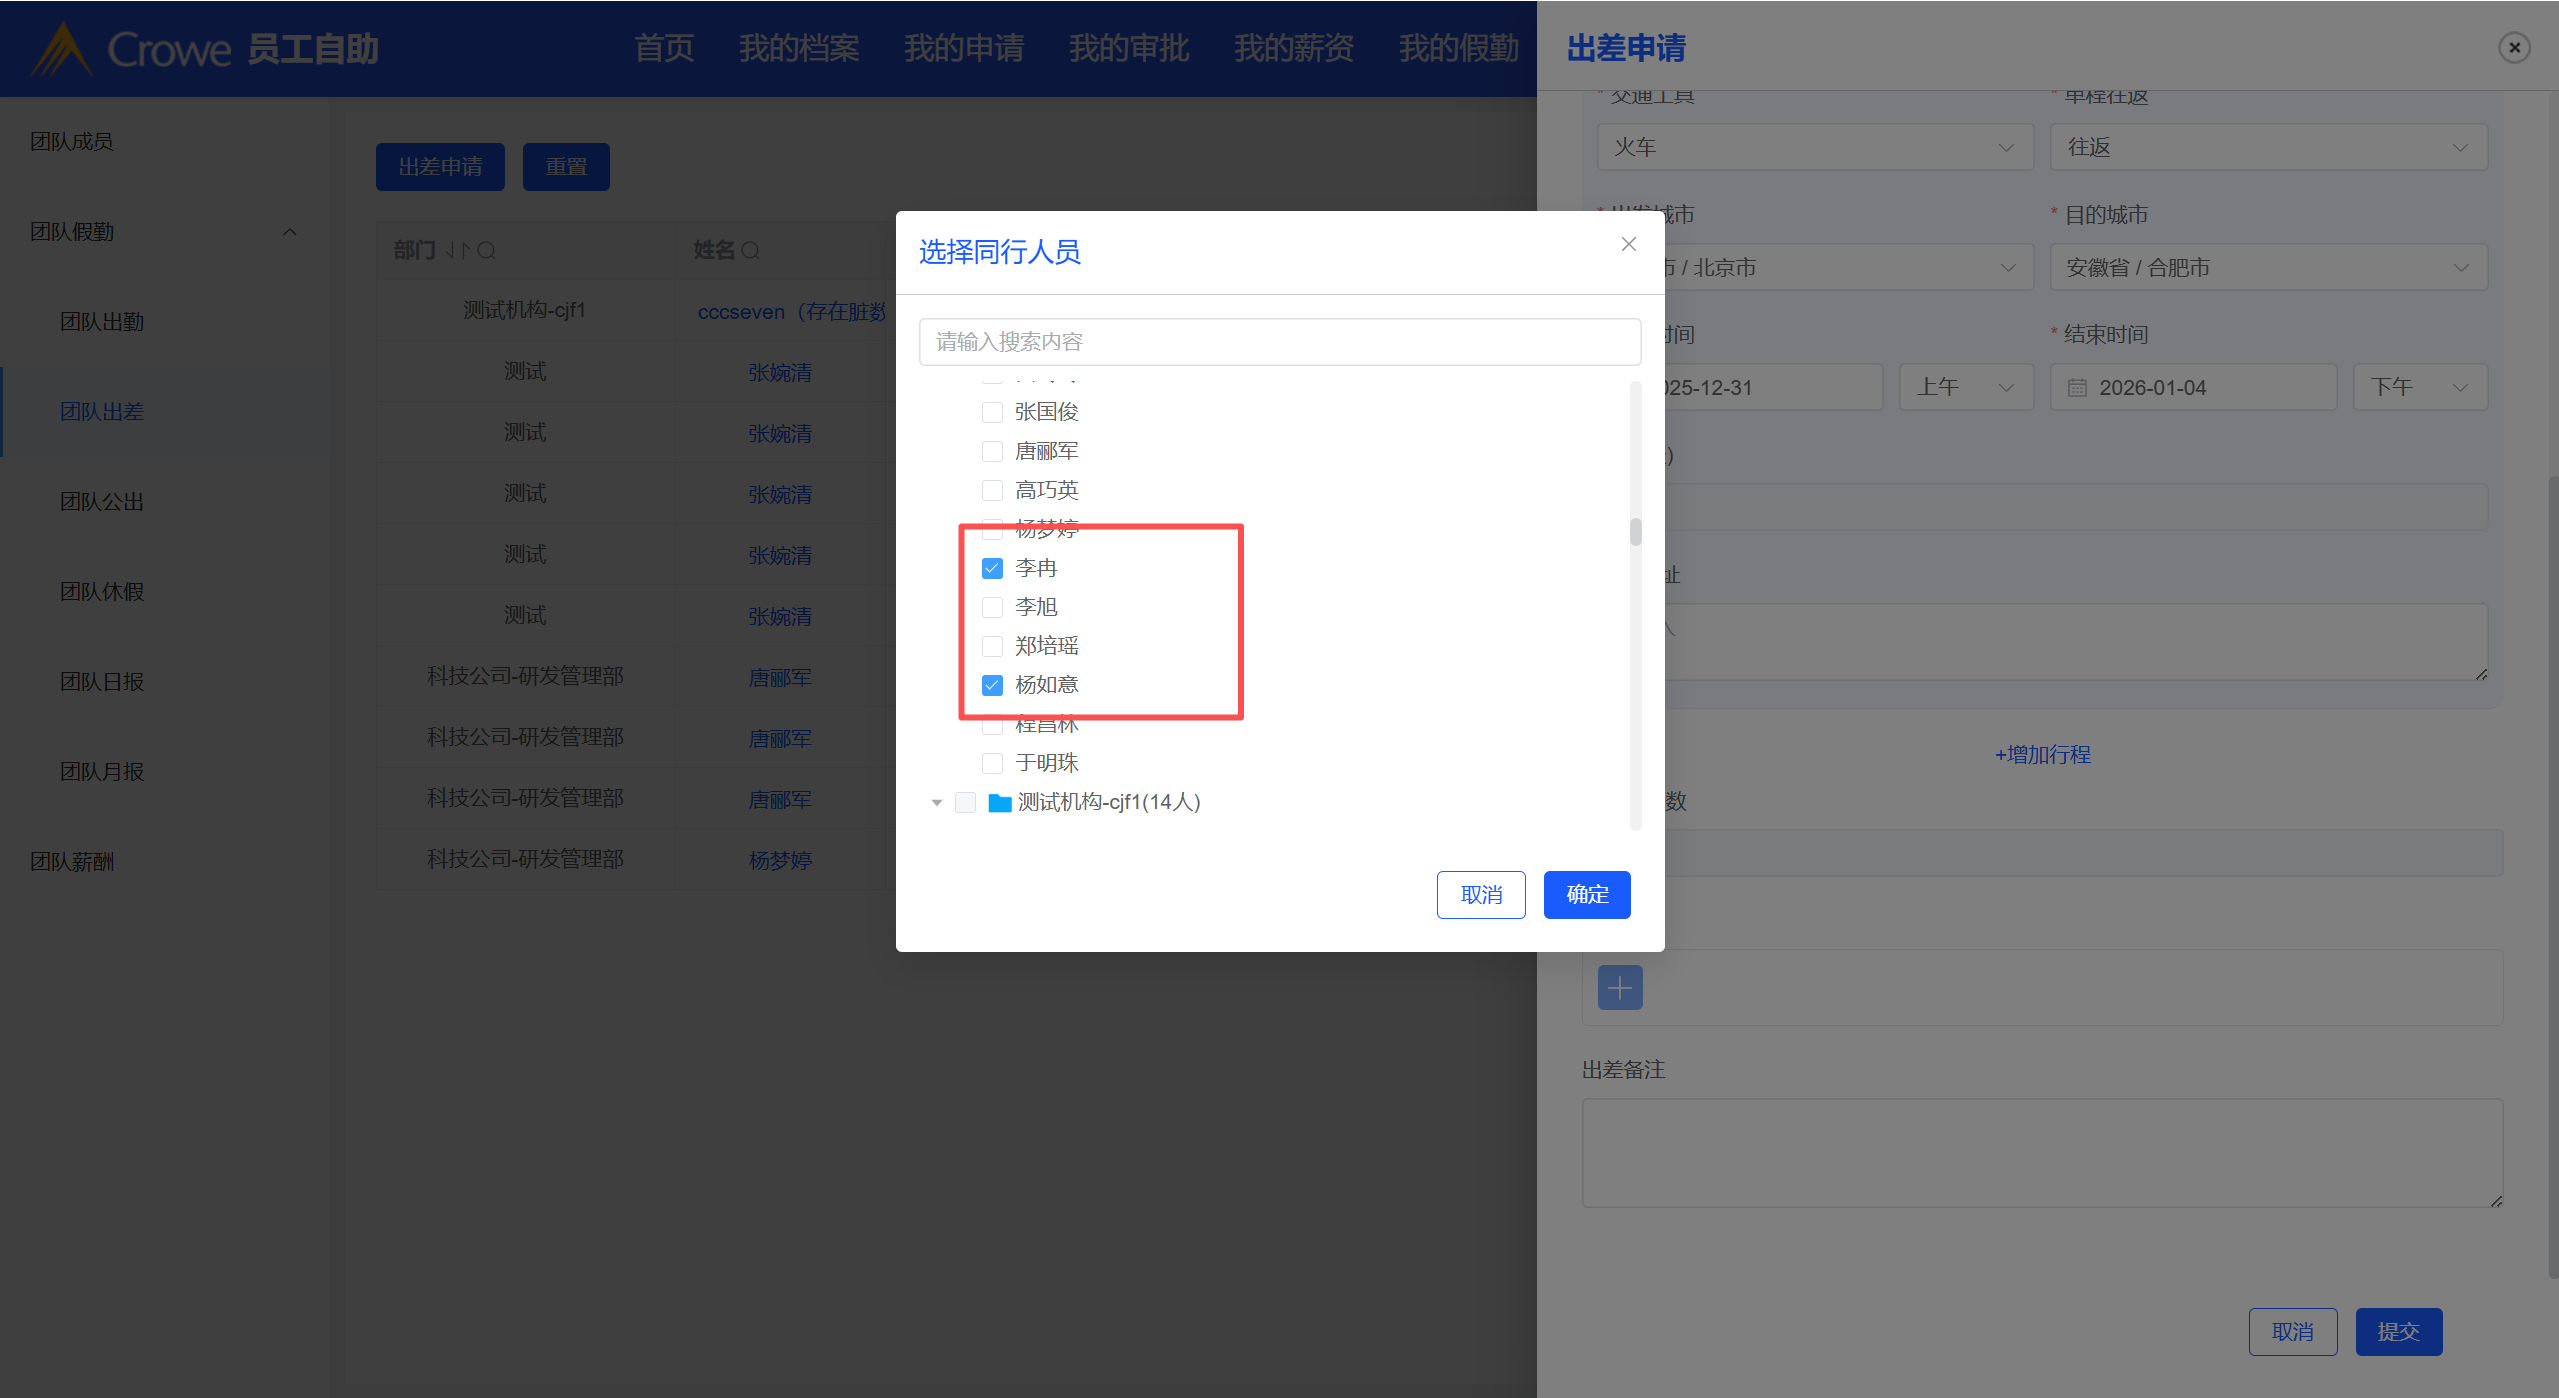Open 我的薪资 in the top navigation
This screenshot has width=2559, height=1398.
(1293, 48)
